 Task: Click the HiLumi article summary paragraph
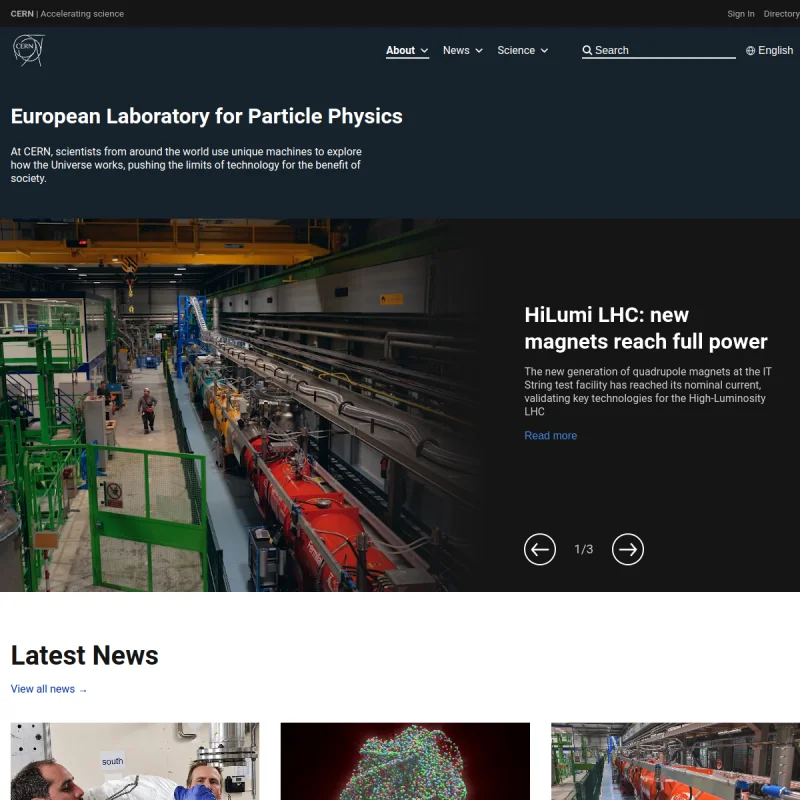tap(648, 391)
